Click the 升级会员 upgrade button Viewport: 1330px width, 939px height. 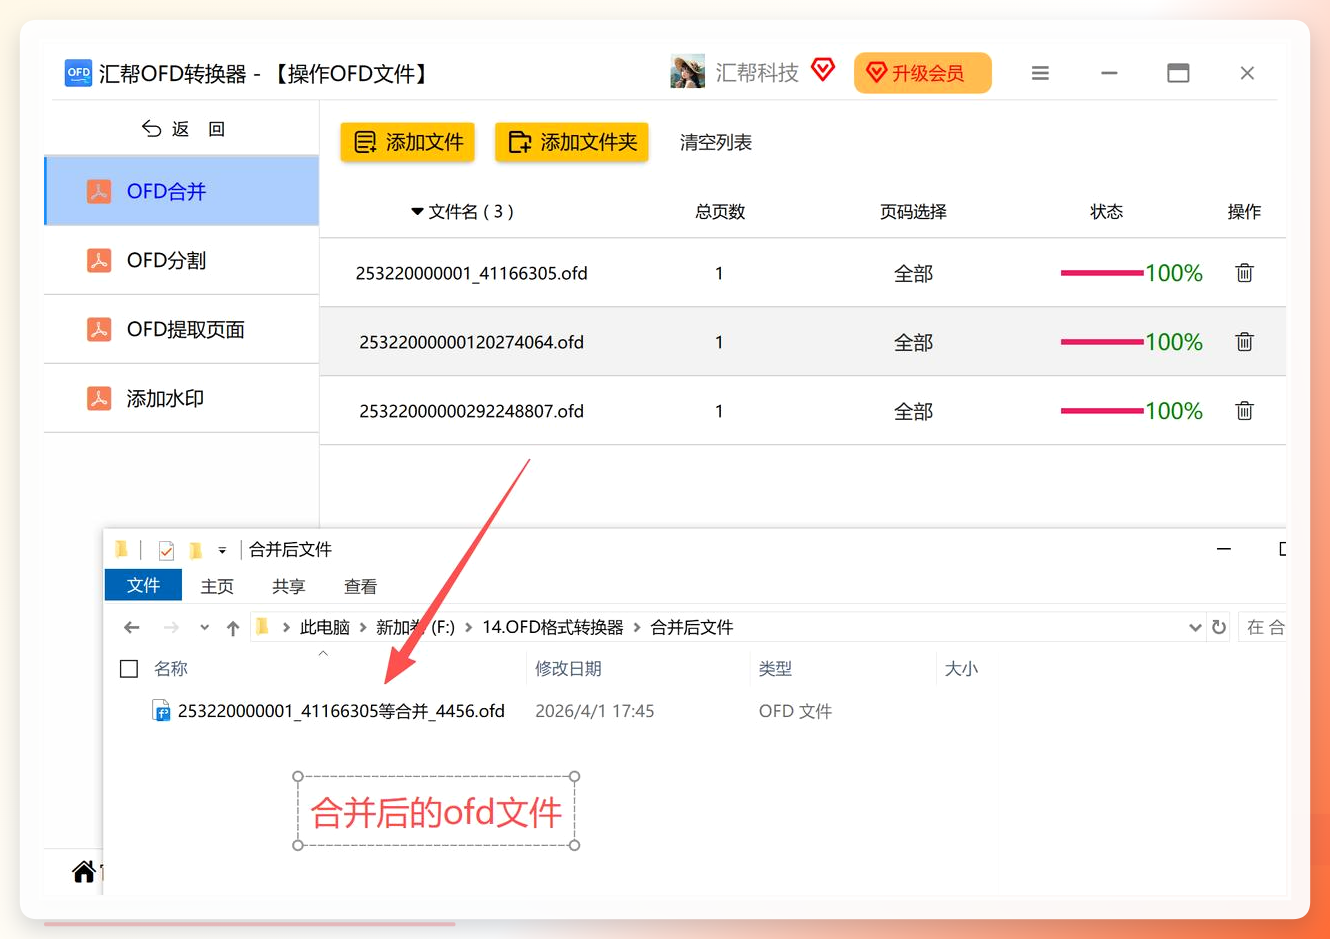point(923,73)
